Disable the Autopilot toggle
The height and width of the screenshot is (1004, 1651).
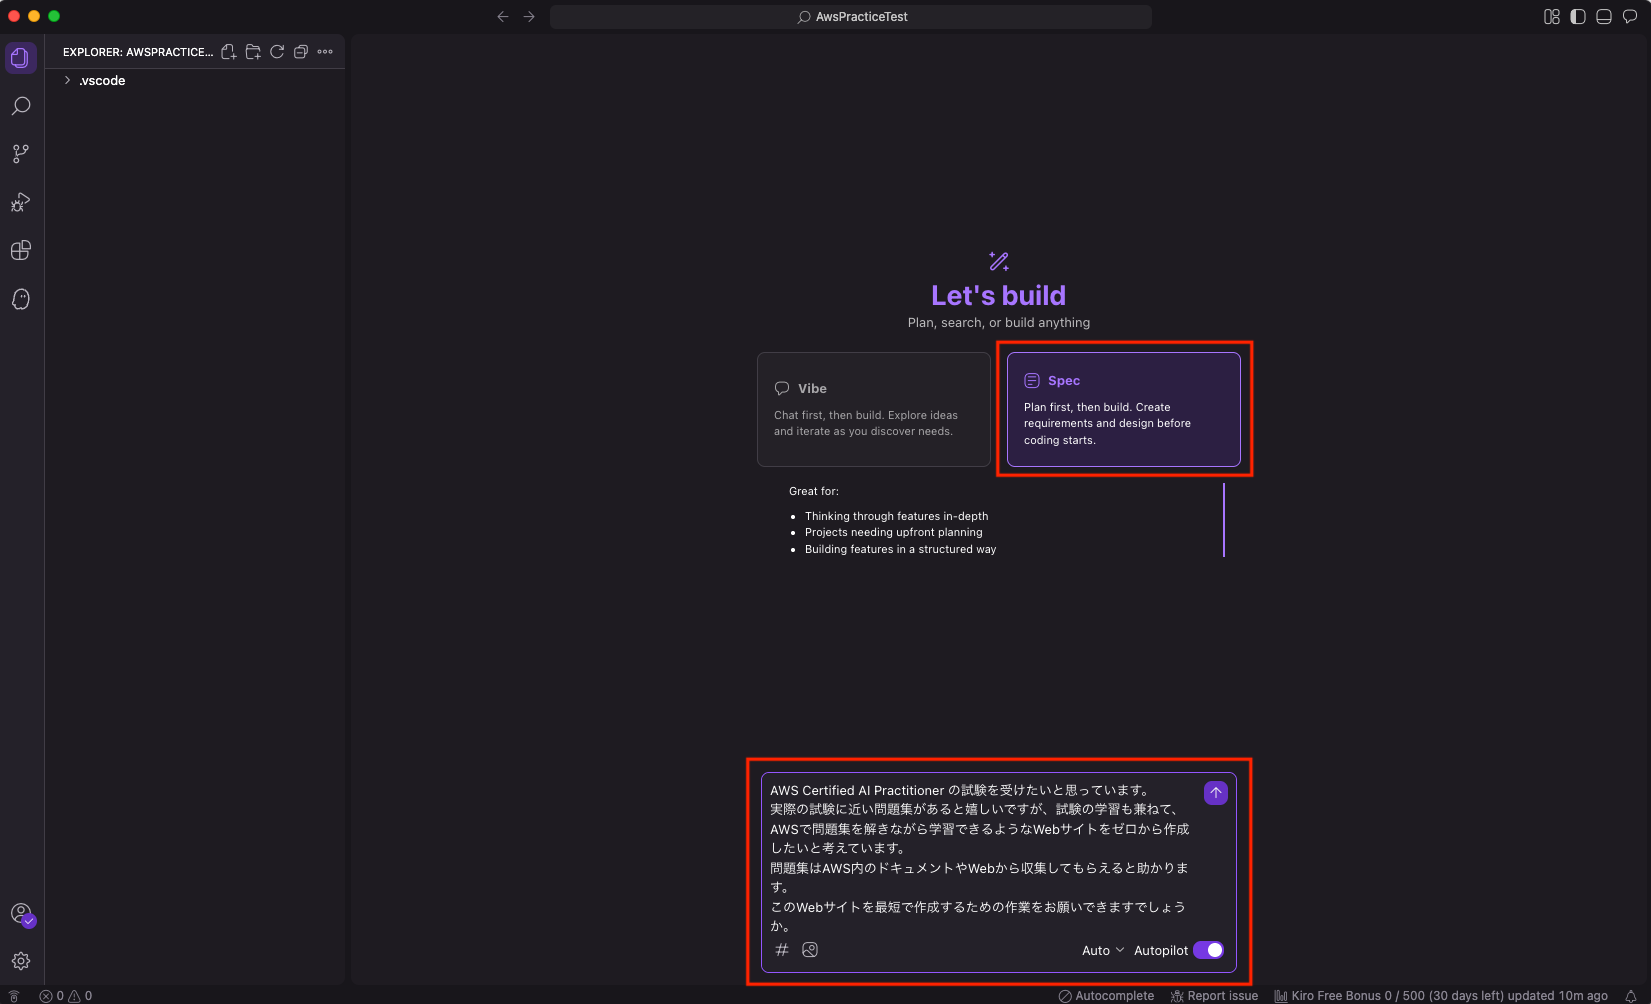coord(1209,950)
